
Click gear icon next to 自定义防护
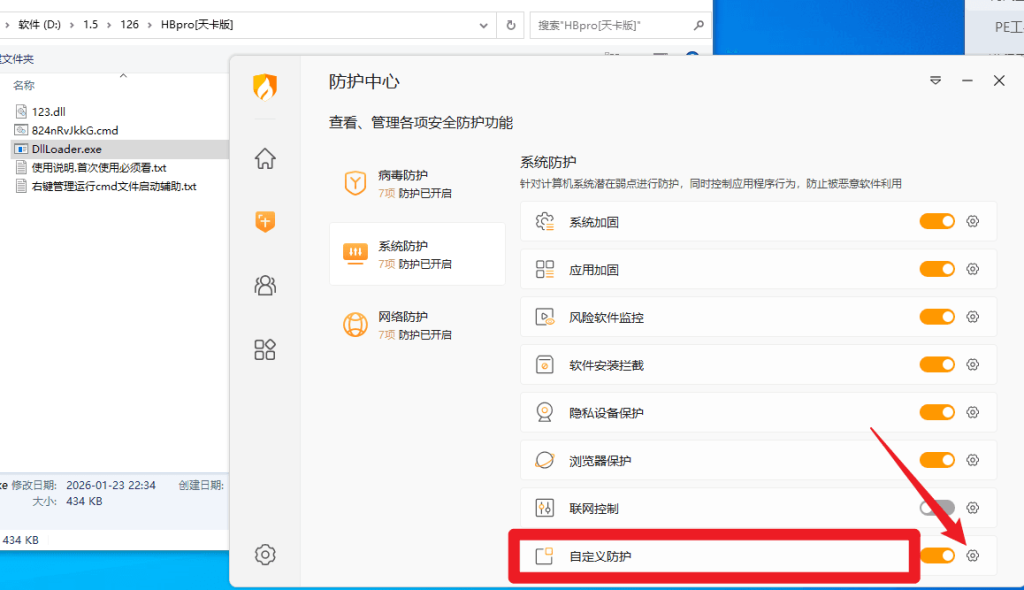[972, 556]
